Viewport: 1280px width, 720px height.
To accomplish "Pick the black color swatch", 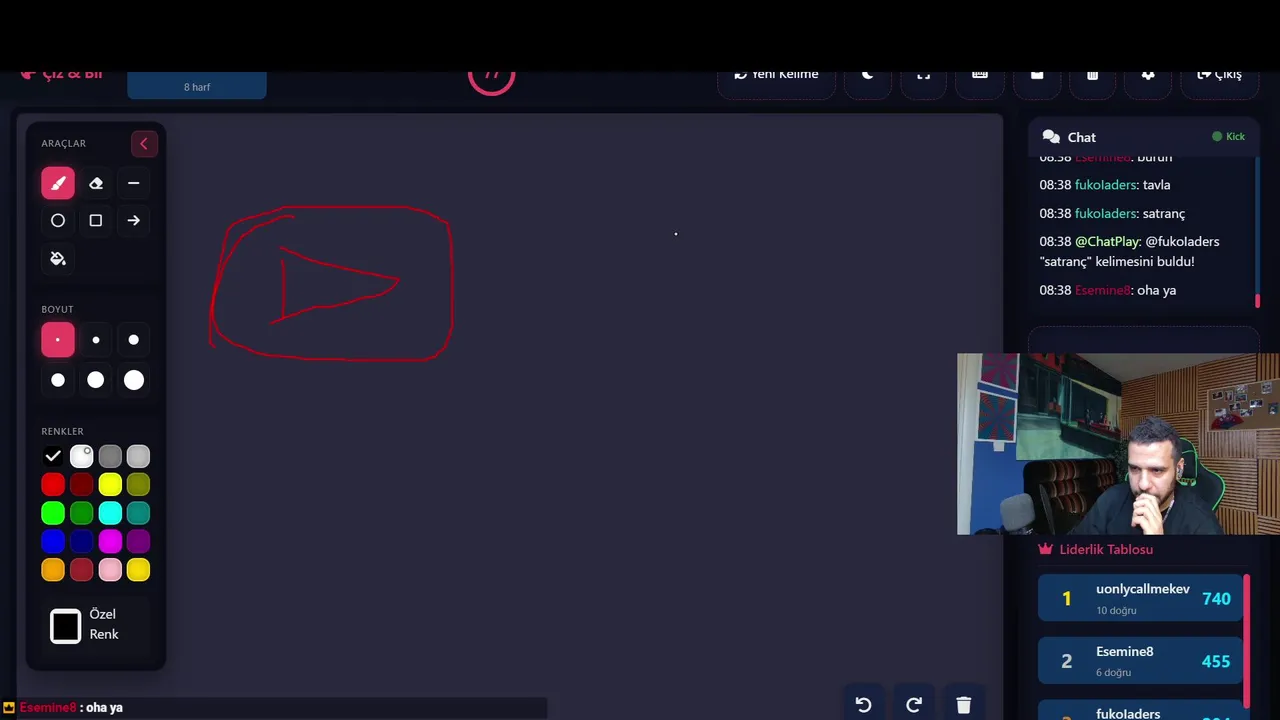I will click(53, 456).
